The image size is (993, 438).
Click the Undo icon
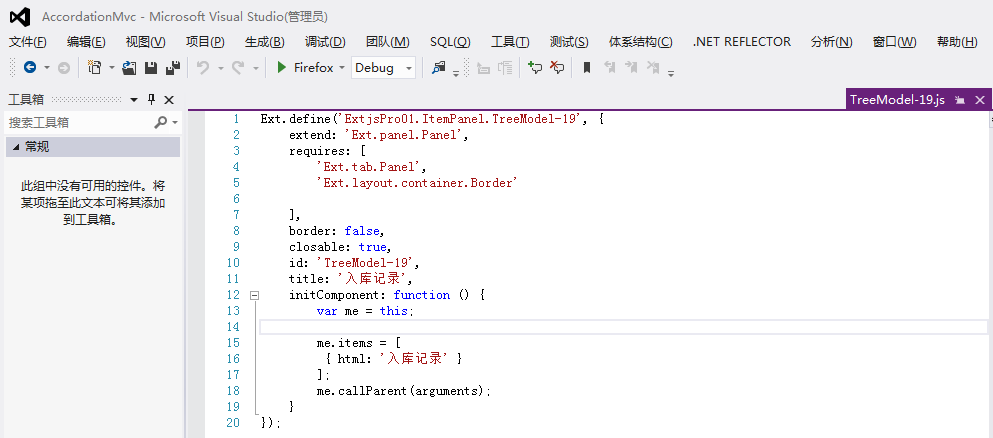click(203, 68)
